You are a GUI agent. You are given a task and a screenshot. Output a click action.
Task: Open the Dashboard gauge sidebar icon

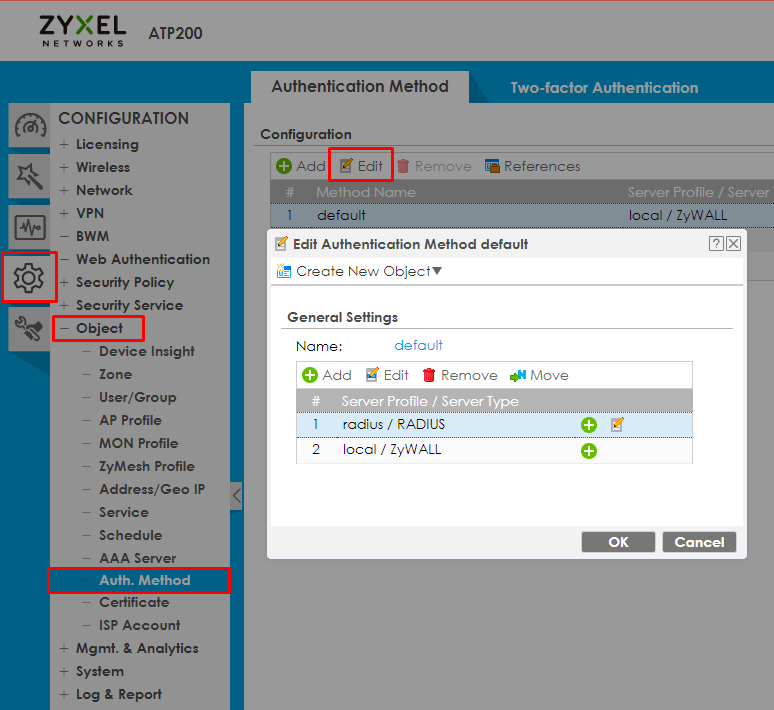[x=30, y=125]
